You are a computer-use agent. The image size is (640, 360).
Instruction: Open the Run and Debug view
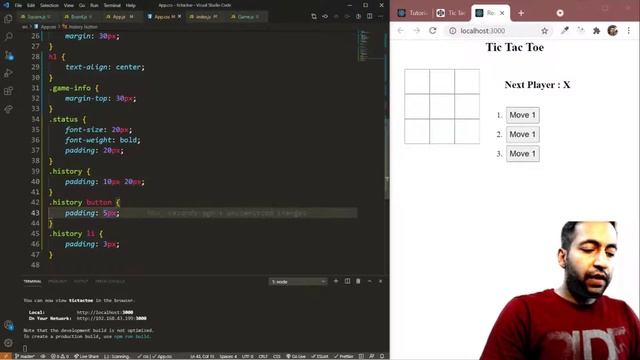8,73
